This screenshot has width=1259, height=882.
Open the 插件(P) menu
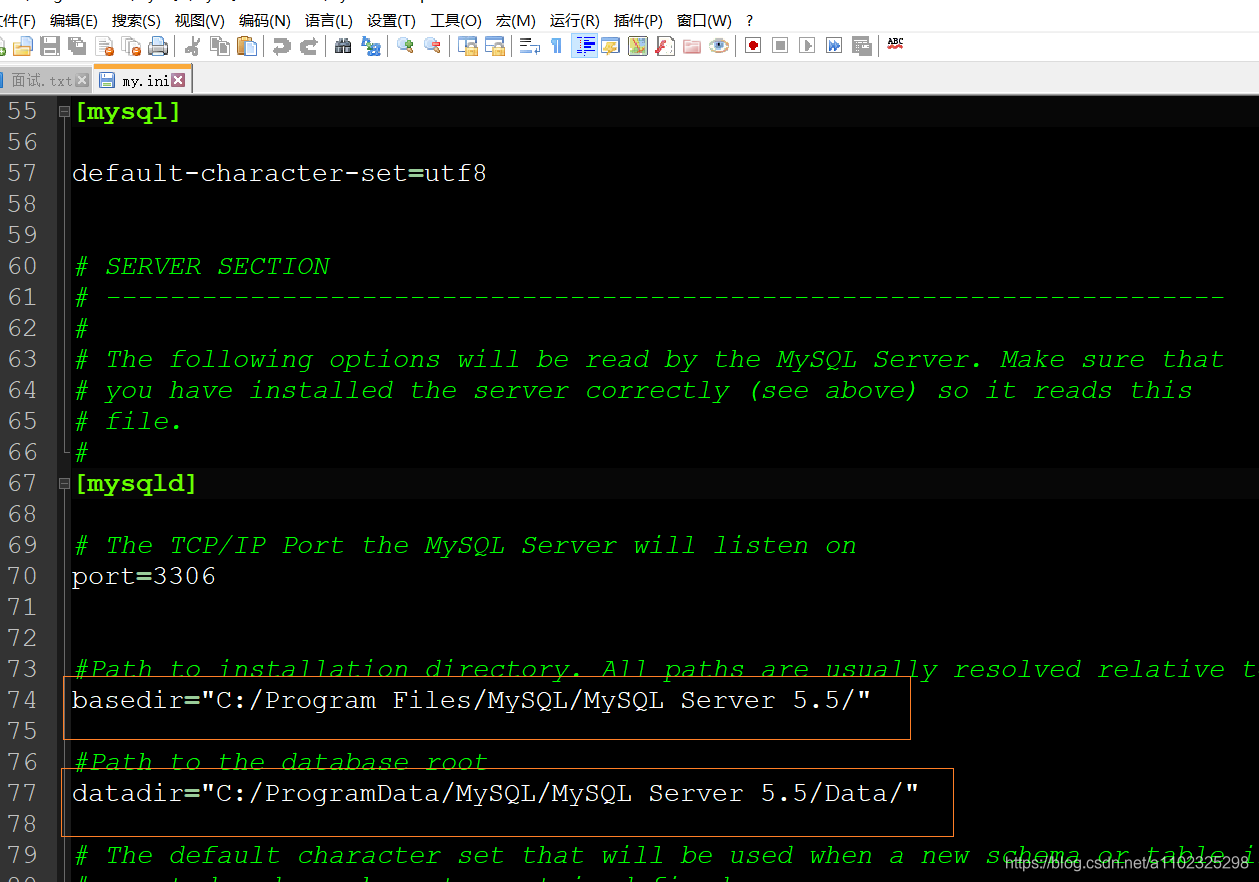tap(638, 20)
